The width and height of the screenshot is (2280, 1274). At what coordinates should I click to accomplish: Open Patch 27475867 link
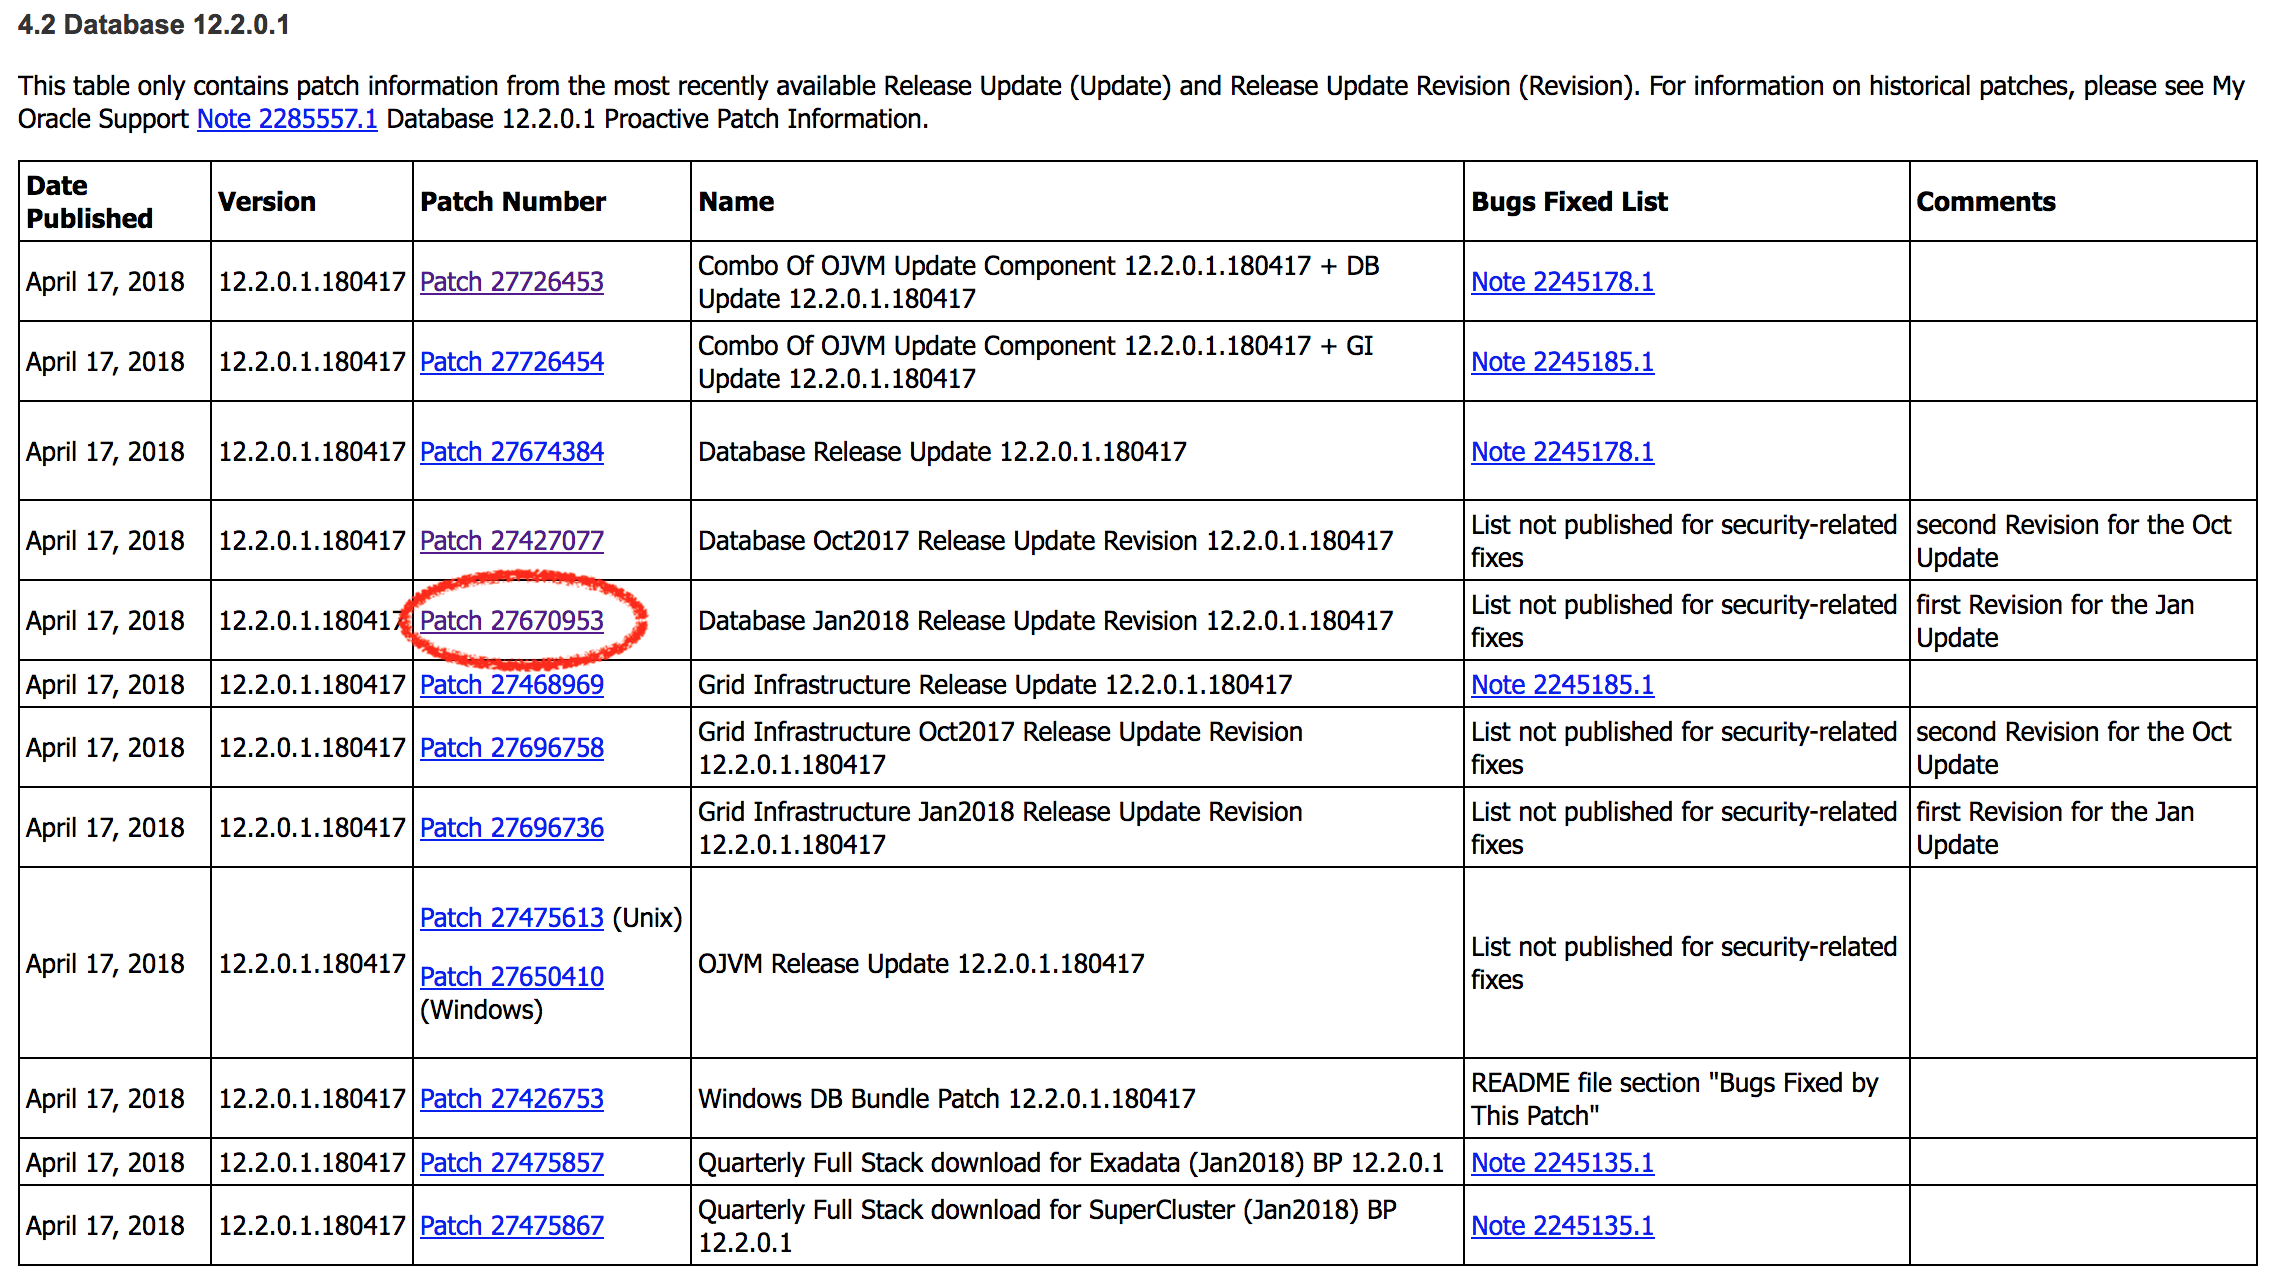click(x=512, y=1226)
